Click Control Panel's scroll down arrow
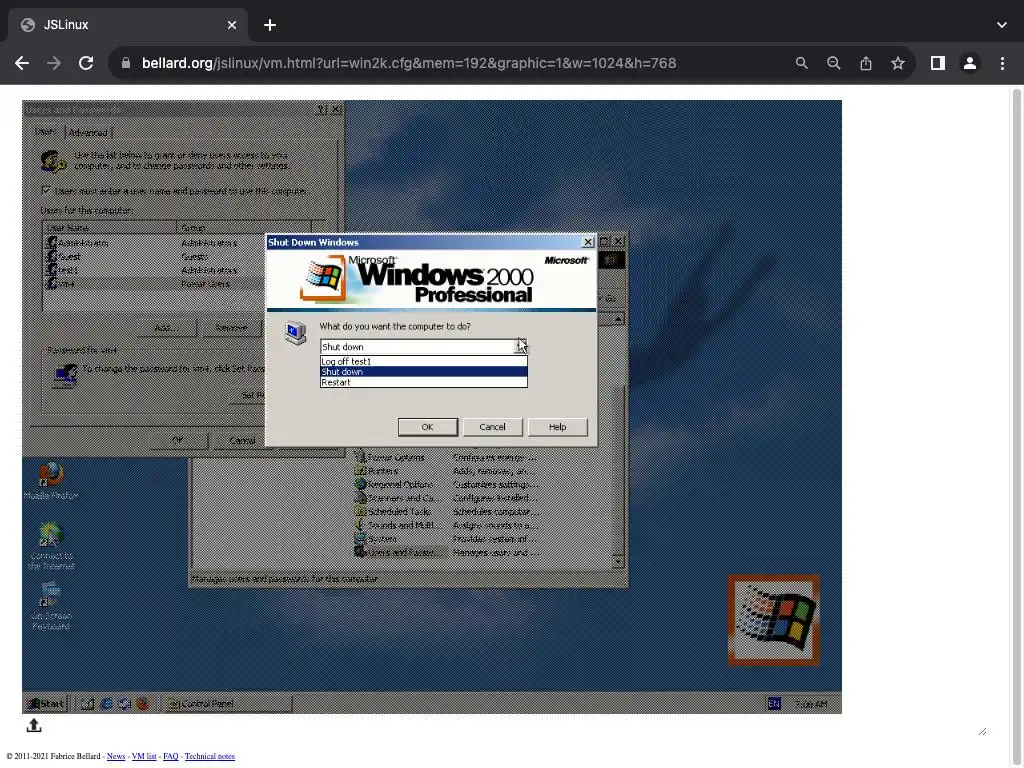Viewport: 1024px width, 768px height. point(618,562)
